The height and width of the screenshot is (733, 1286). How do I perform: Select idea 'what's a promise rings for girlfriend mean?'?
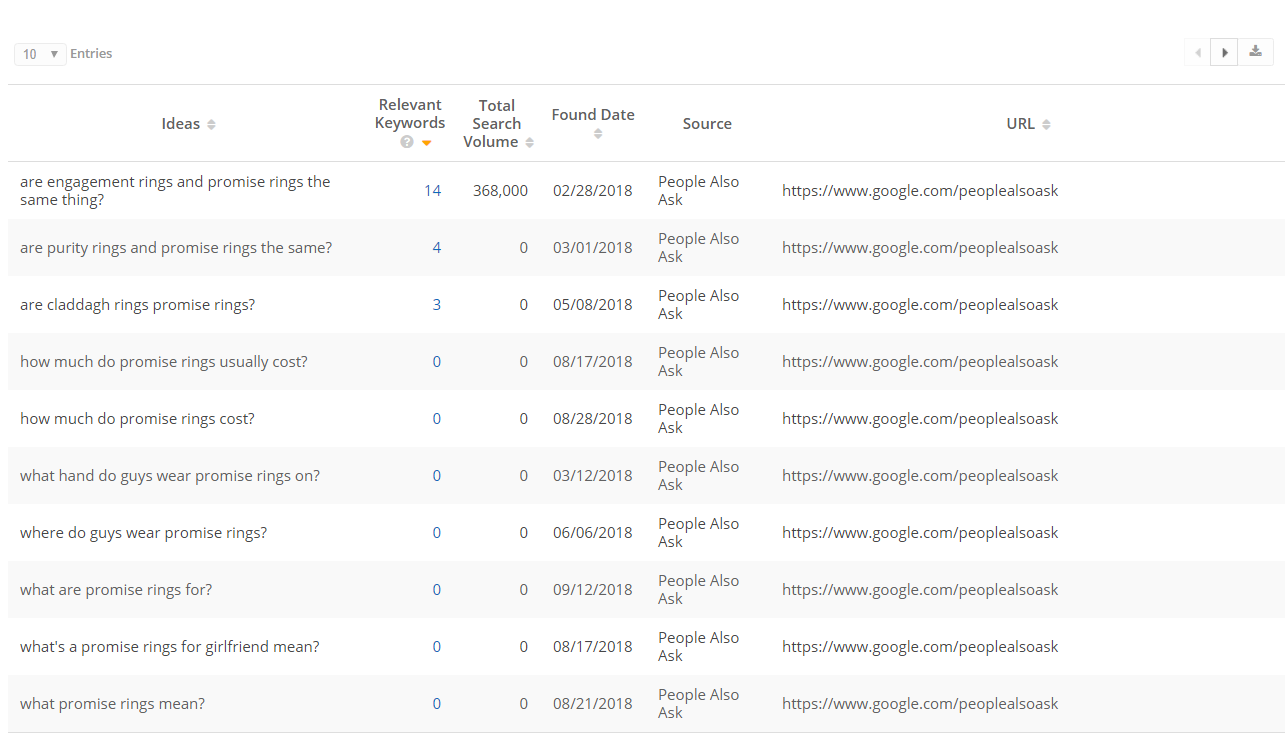point(170,646)
